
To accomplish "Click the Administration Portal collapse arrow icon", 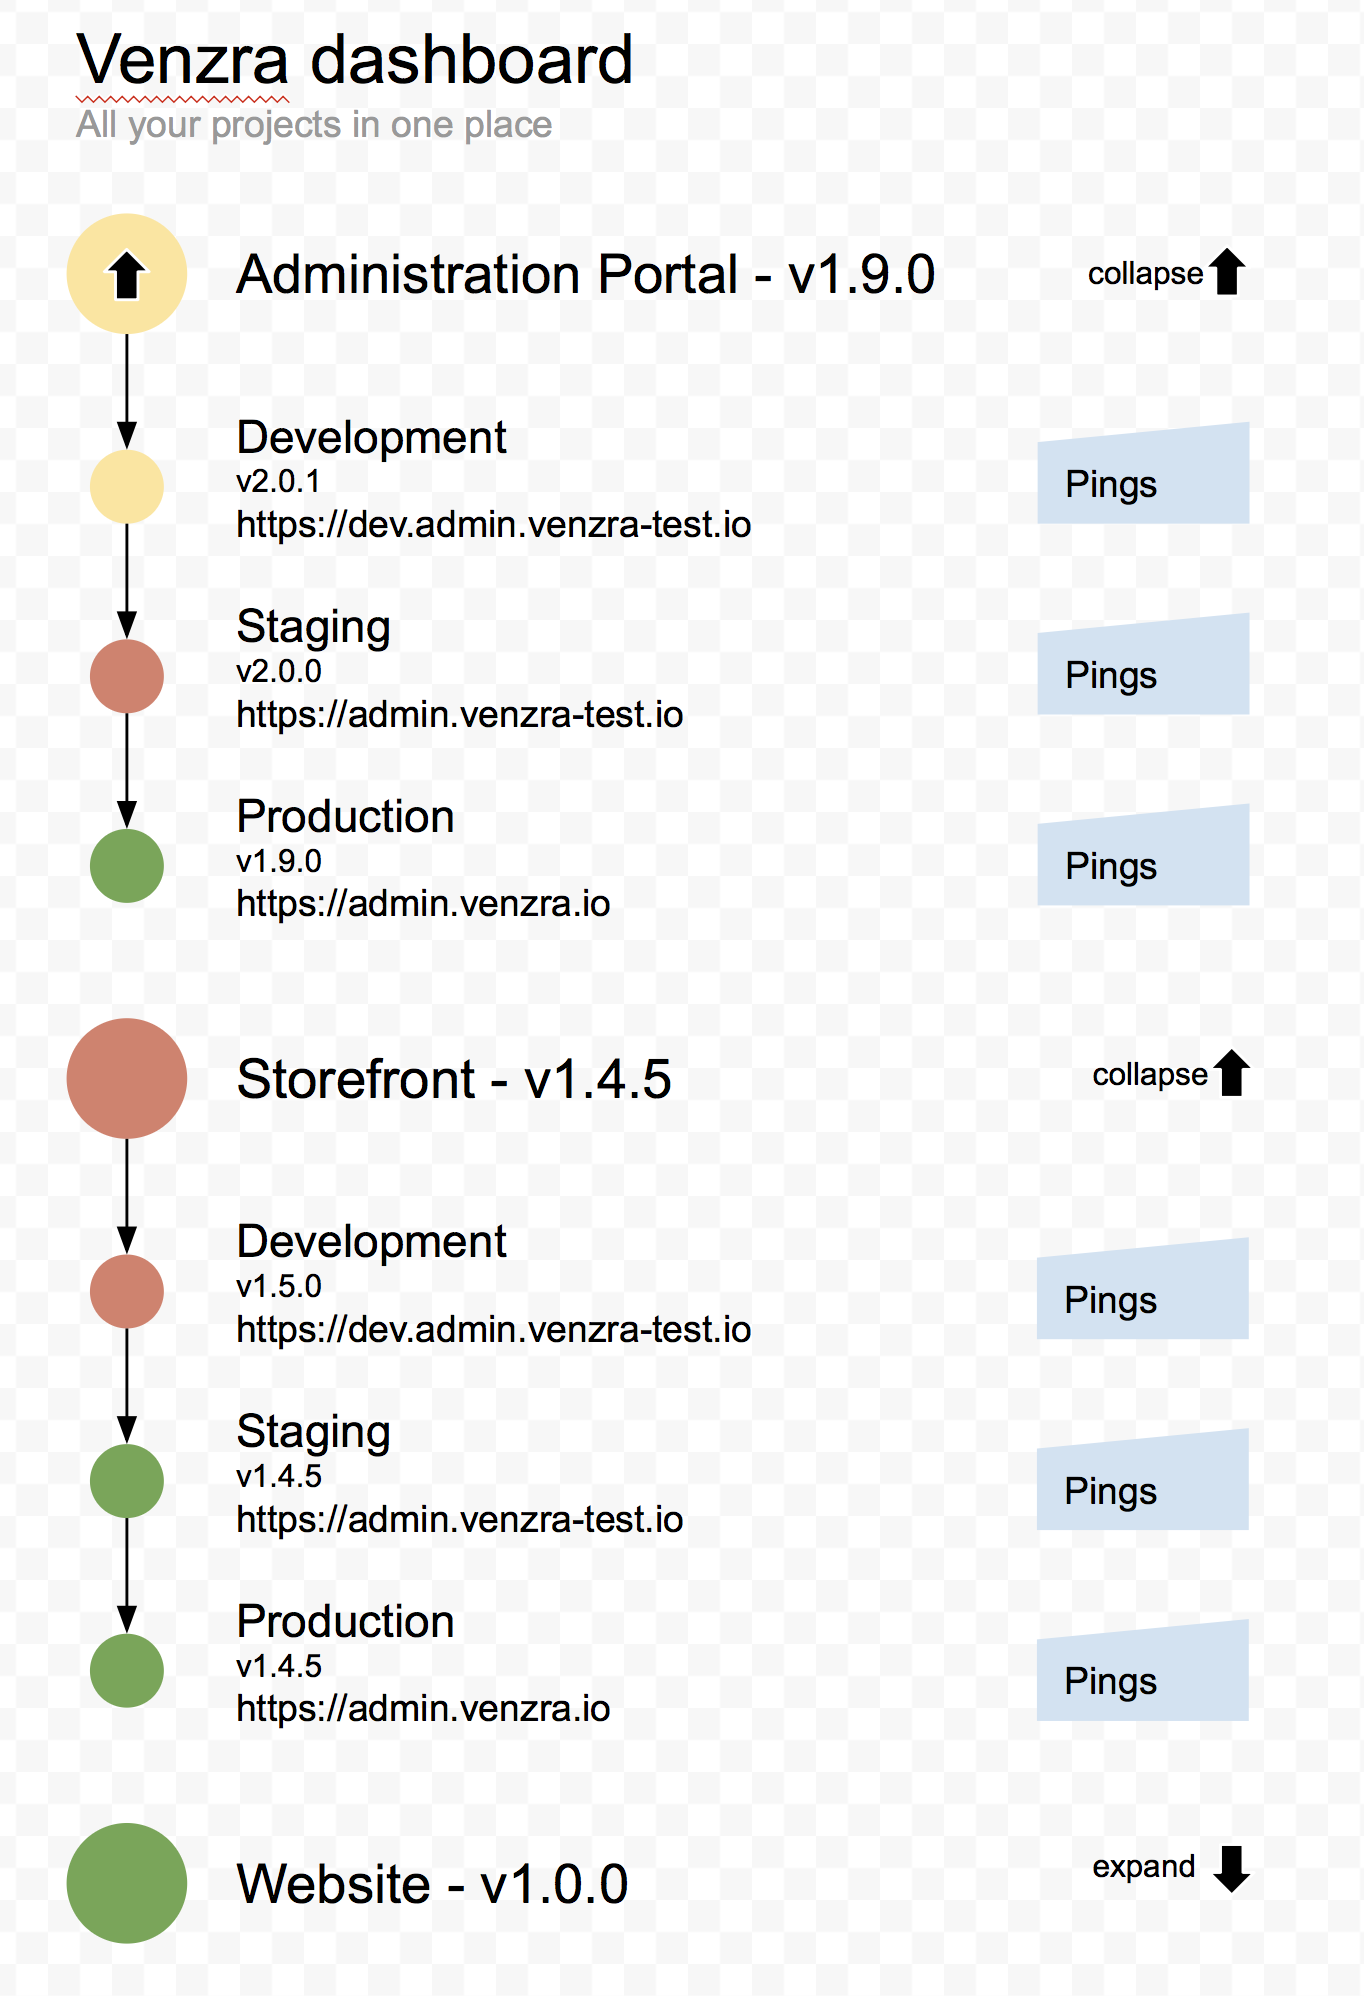I will click(x=1227, y=272).
